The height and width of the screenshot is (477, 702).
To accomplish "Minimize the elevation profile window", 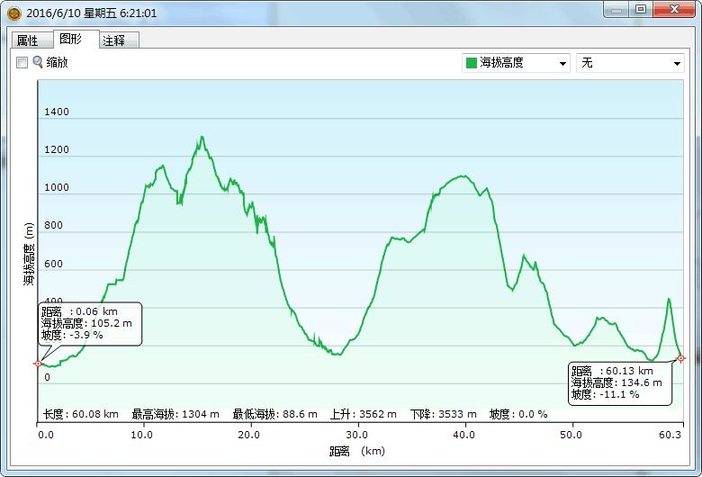I will tap(615, 9).
